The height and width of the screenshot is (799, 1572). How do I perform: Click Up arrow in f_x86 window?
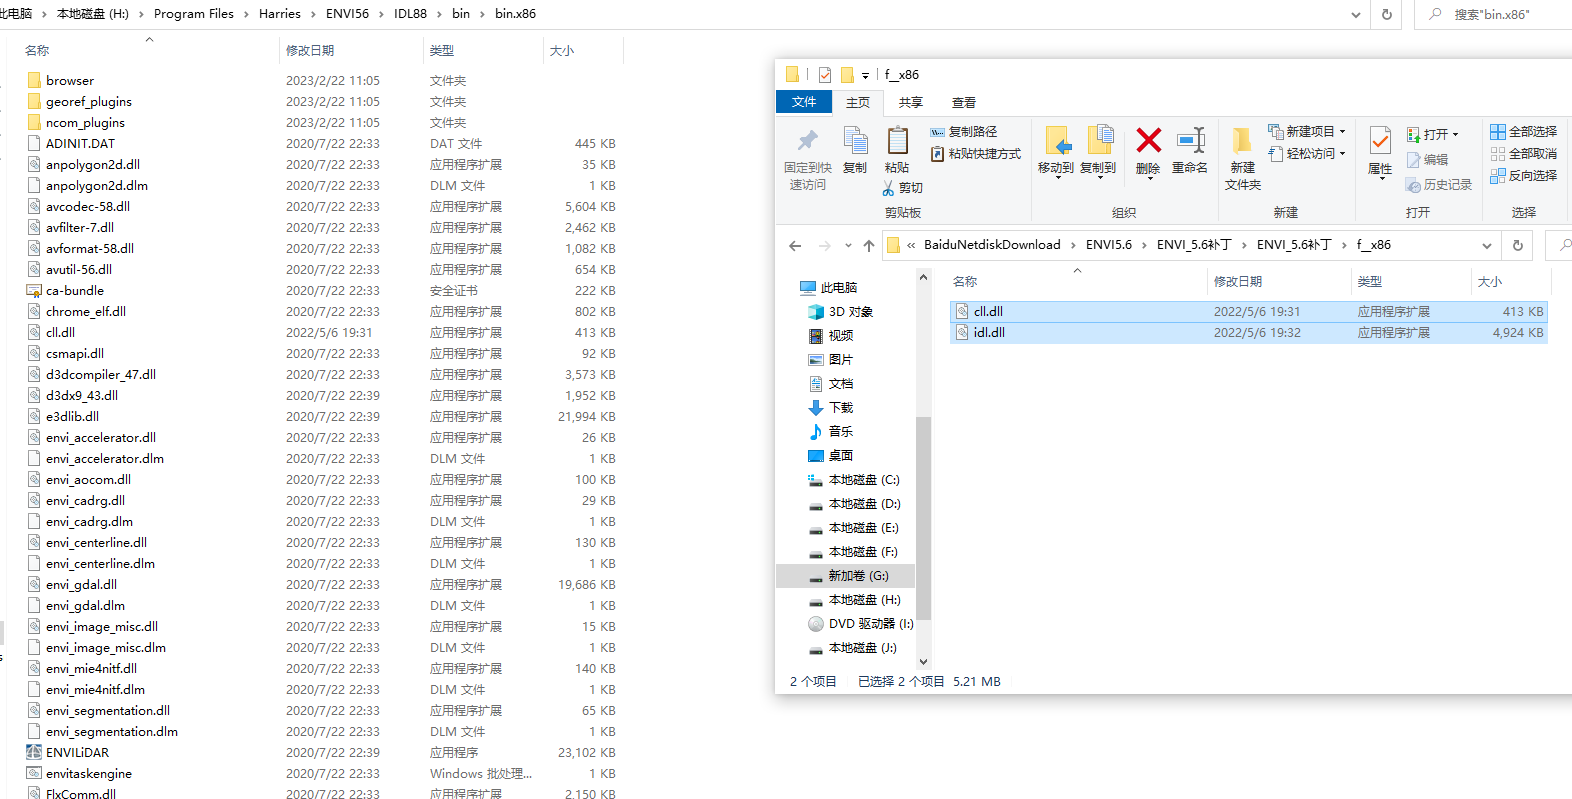(869, 245)
